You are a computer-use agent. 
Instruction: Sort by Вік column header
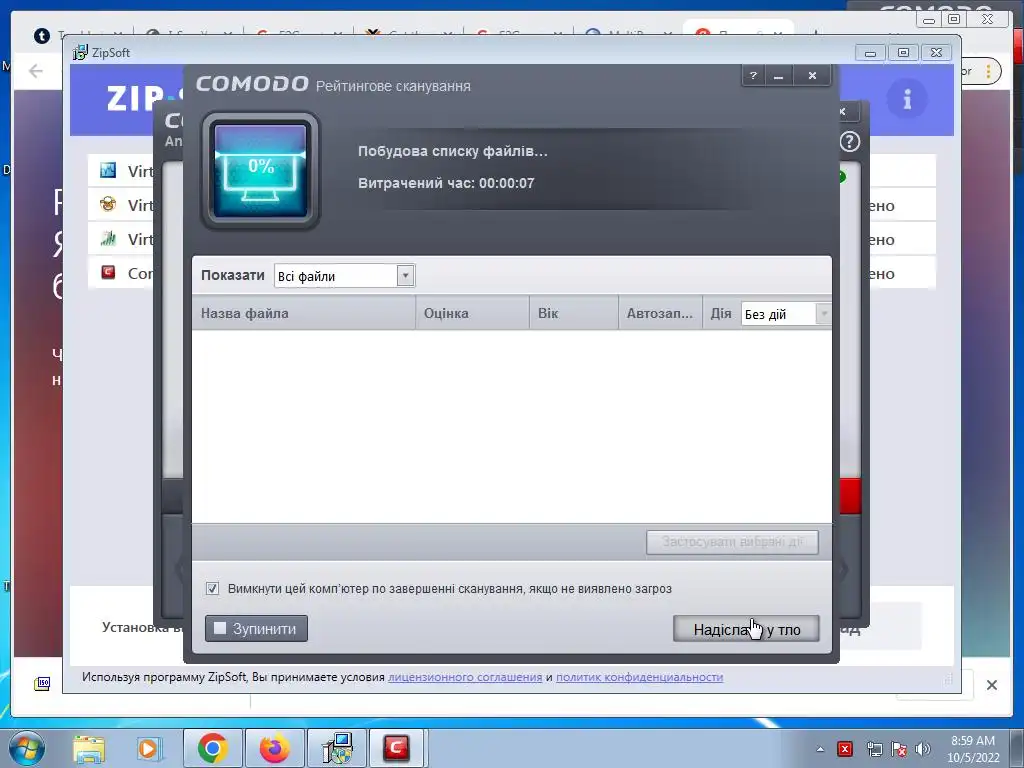tap(573, 313)
